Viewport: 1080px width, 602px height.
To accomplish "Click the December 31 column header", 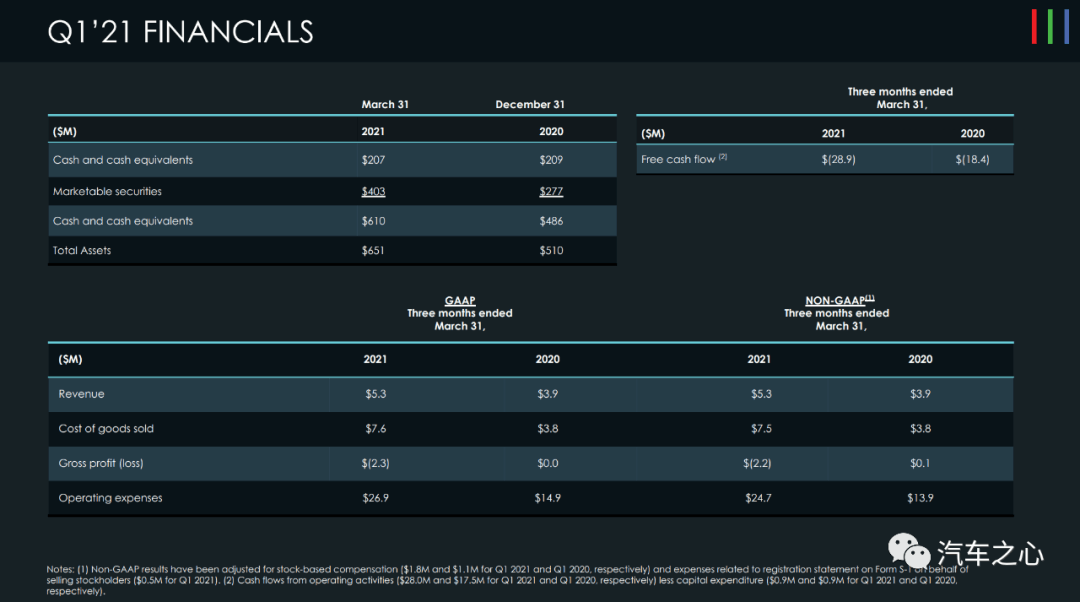I will 530,105.
